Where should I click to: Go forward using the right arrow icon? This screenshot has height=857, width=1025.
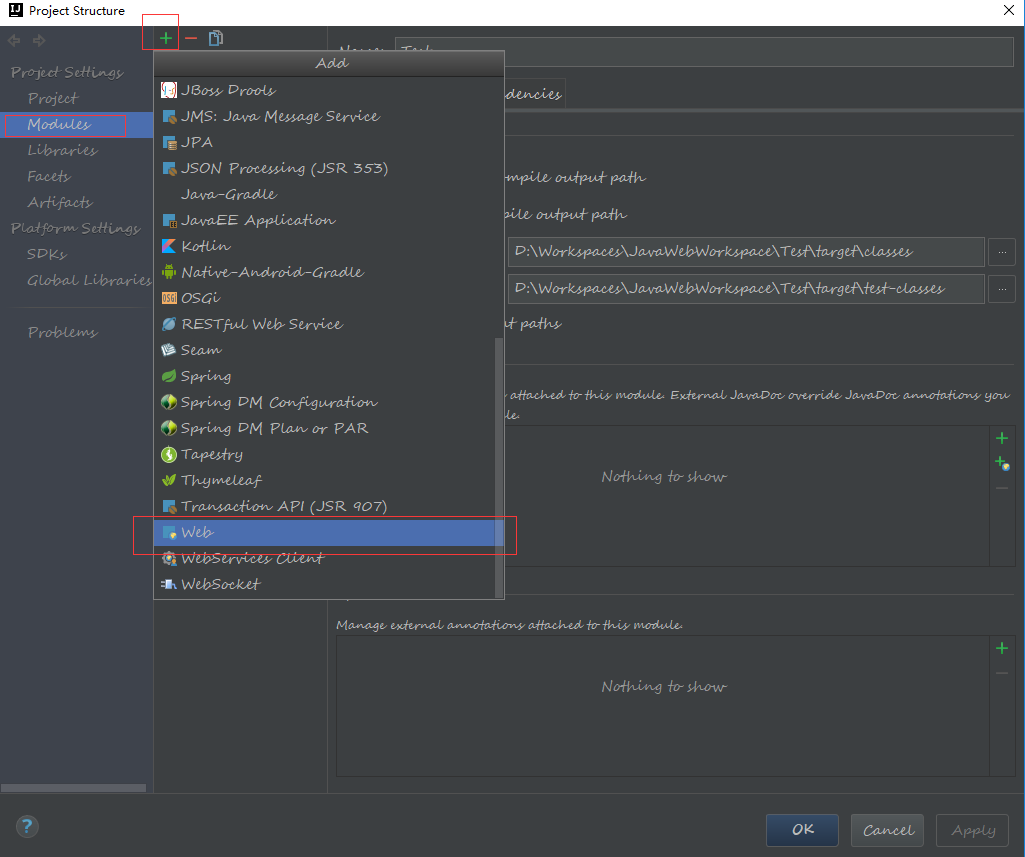click(39, 41)
